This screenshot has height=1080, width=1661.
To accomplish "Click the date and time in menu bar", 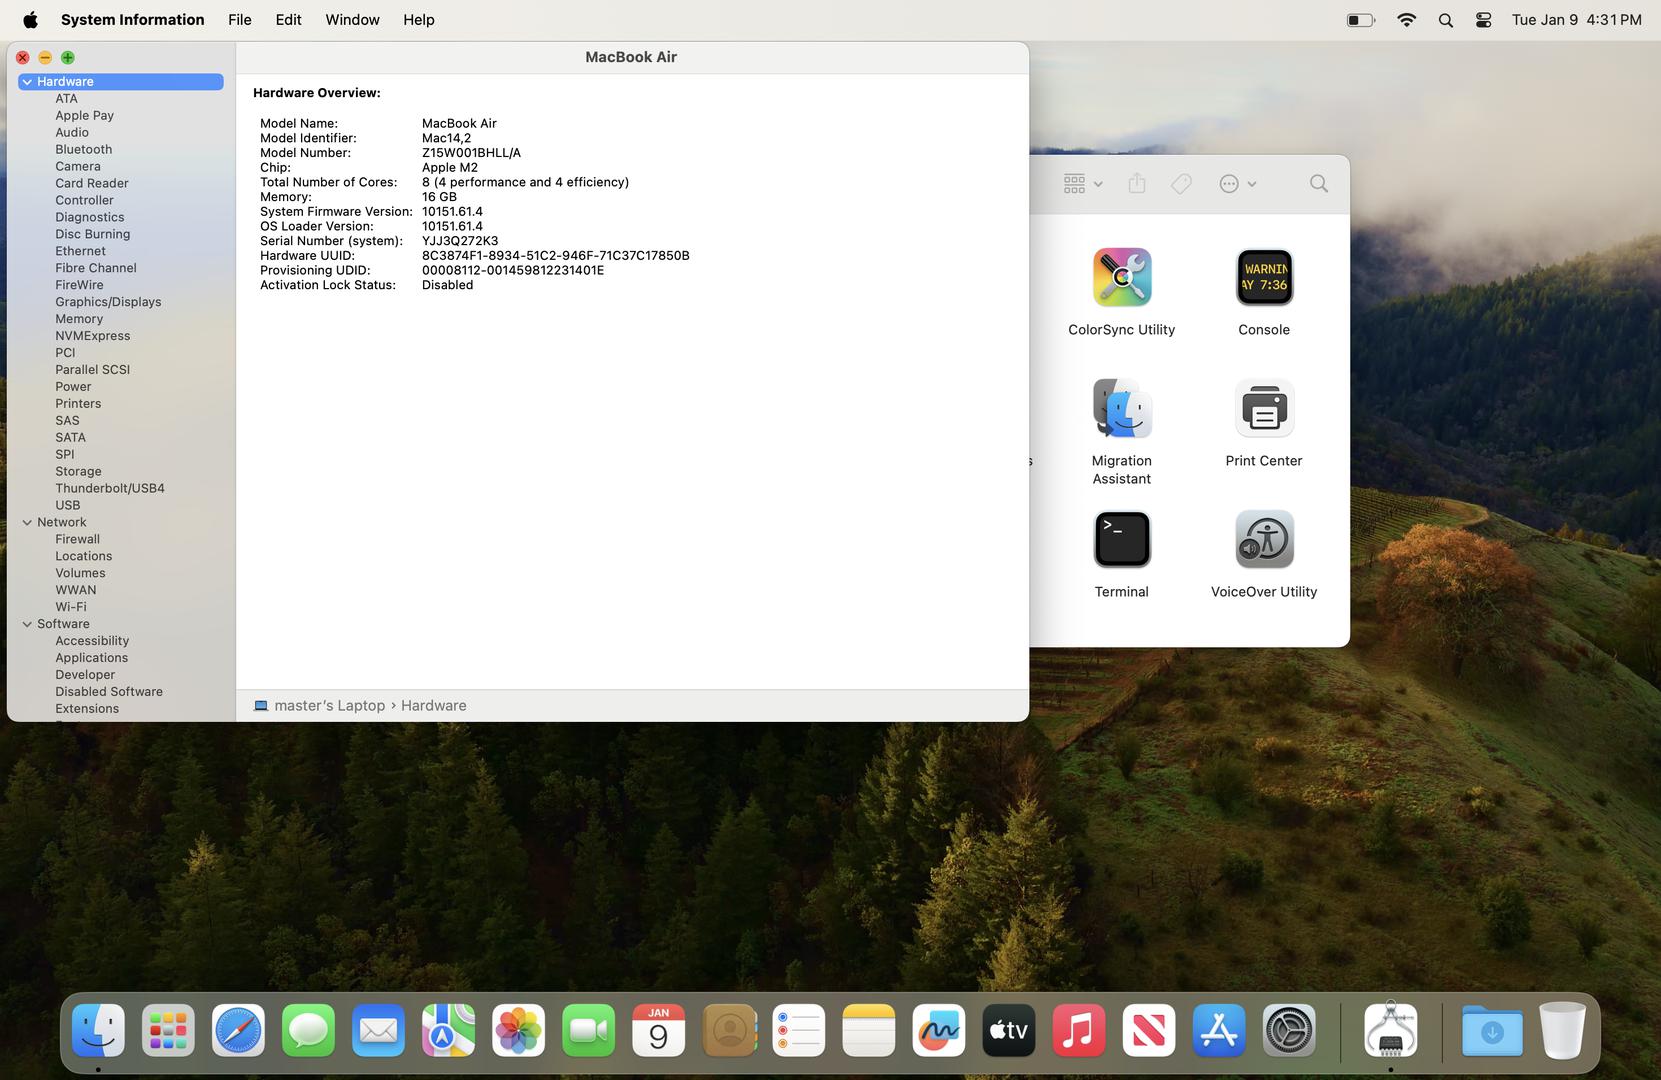I will (1577, 20).
